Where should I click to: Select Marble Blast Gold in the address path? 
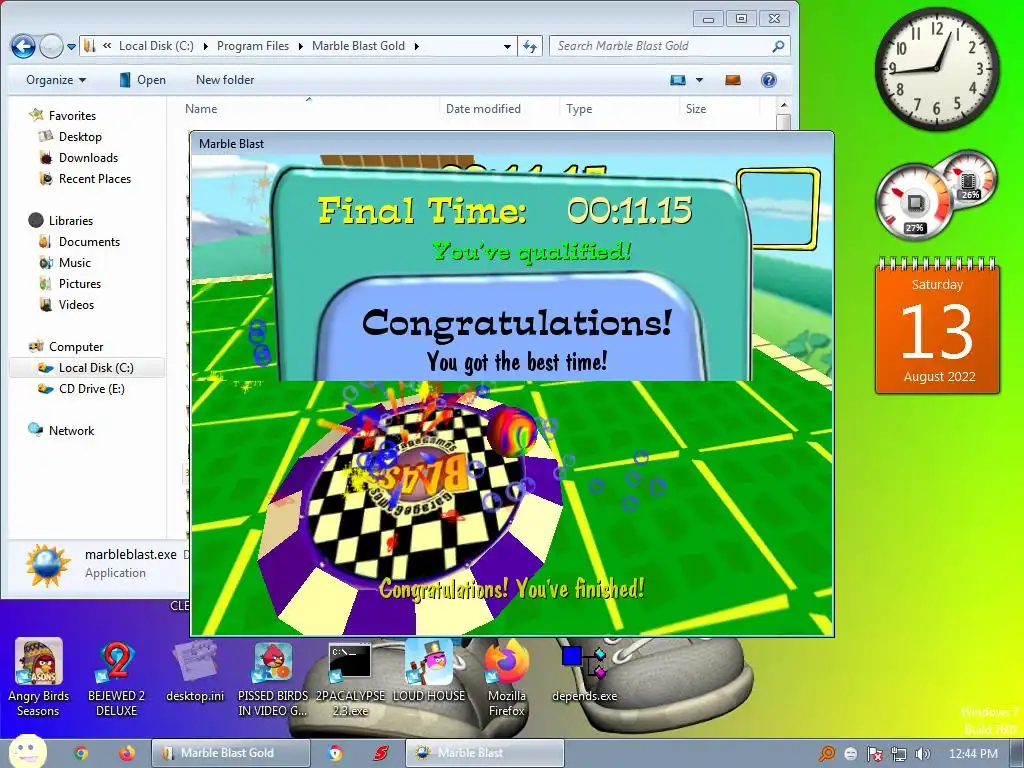tap(359, 46)
